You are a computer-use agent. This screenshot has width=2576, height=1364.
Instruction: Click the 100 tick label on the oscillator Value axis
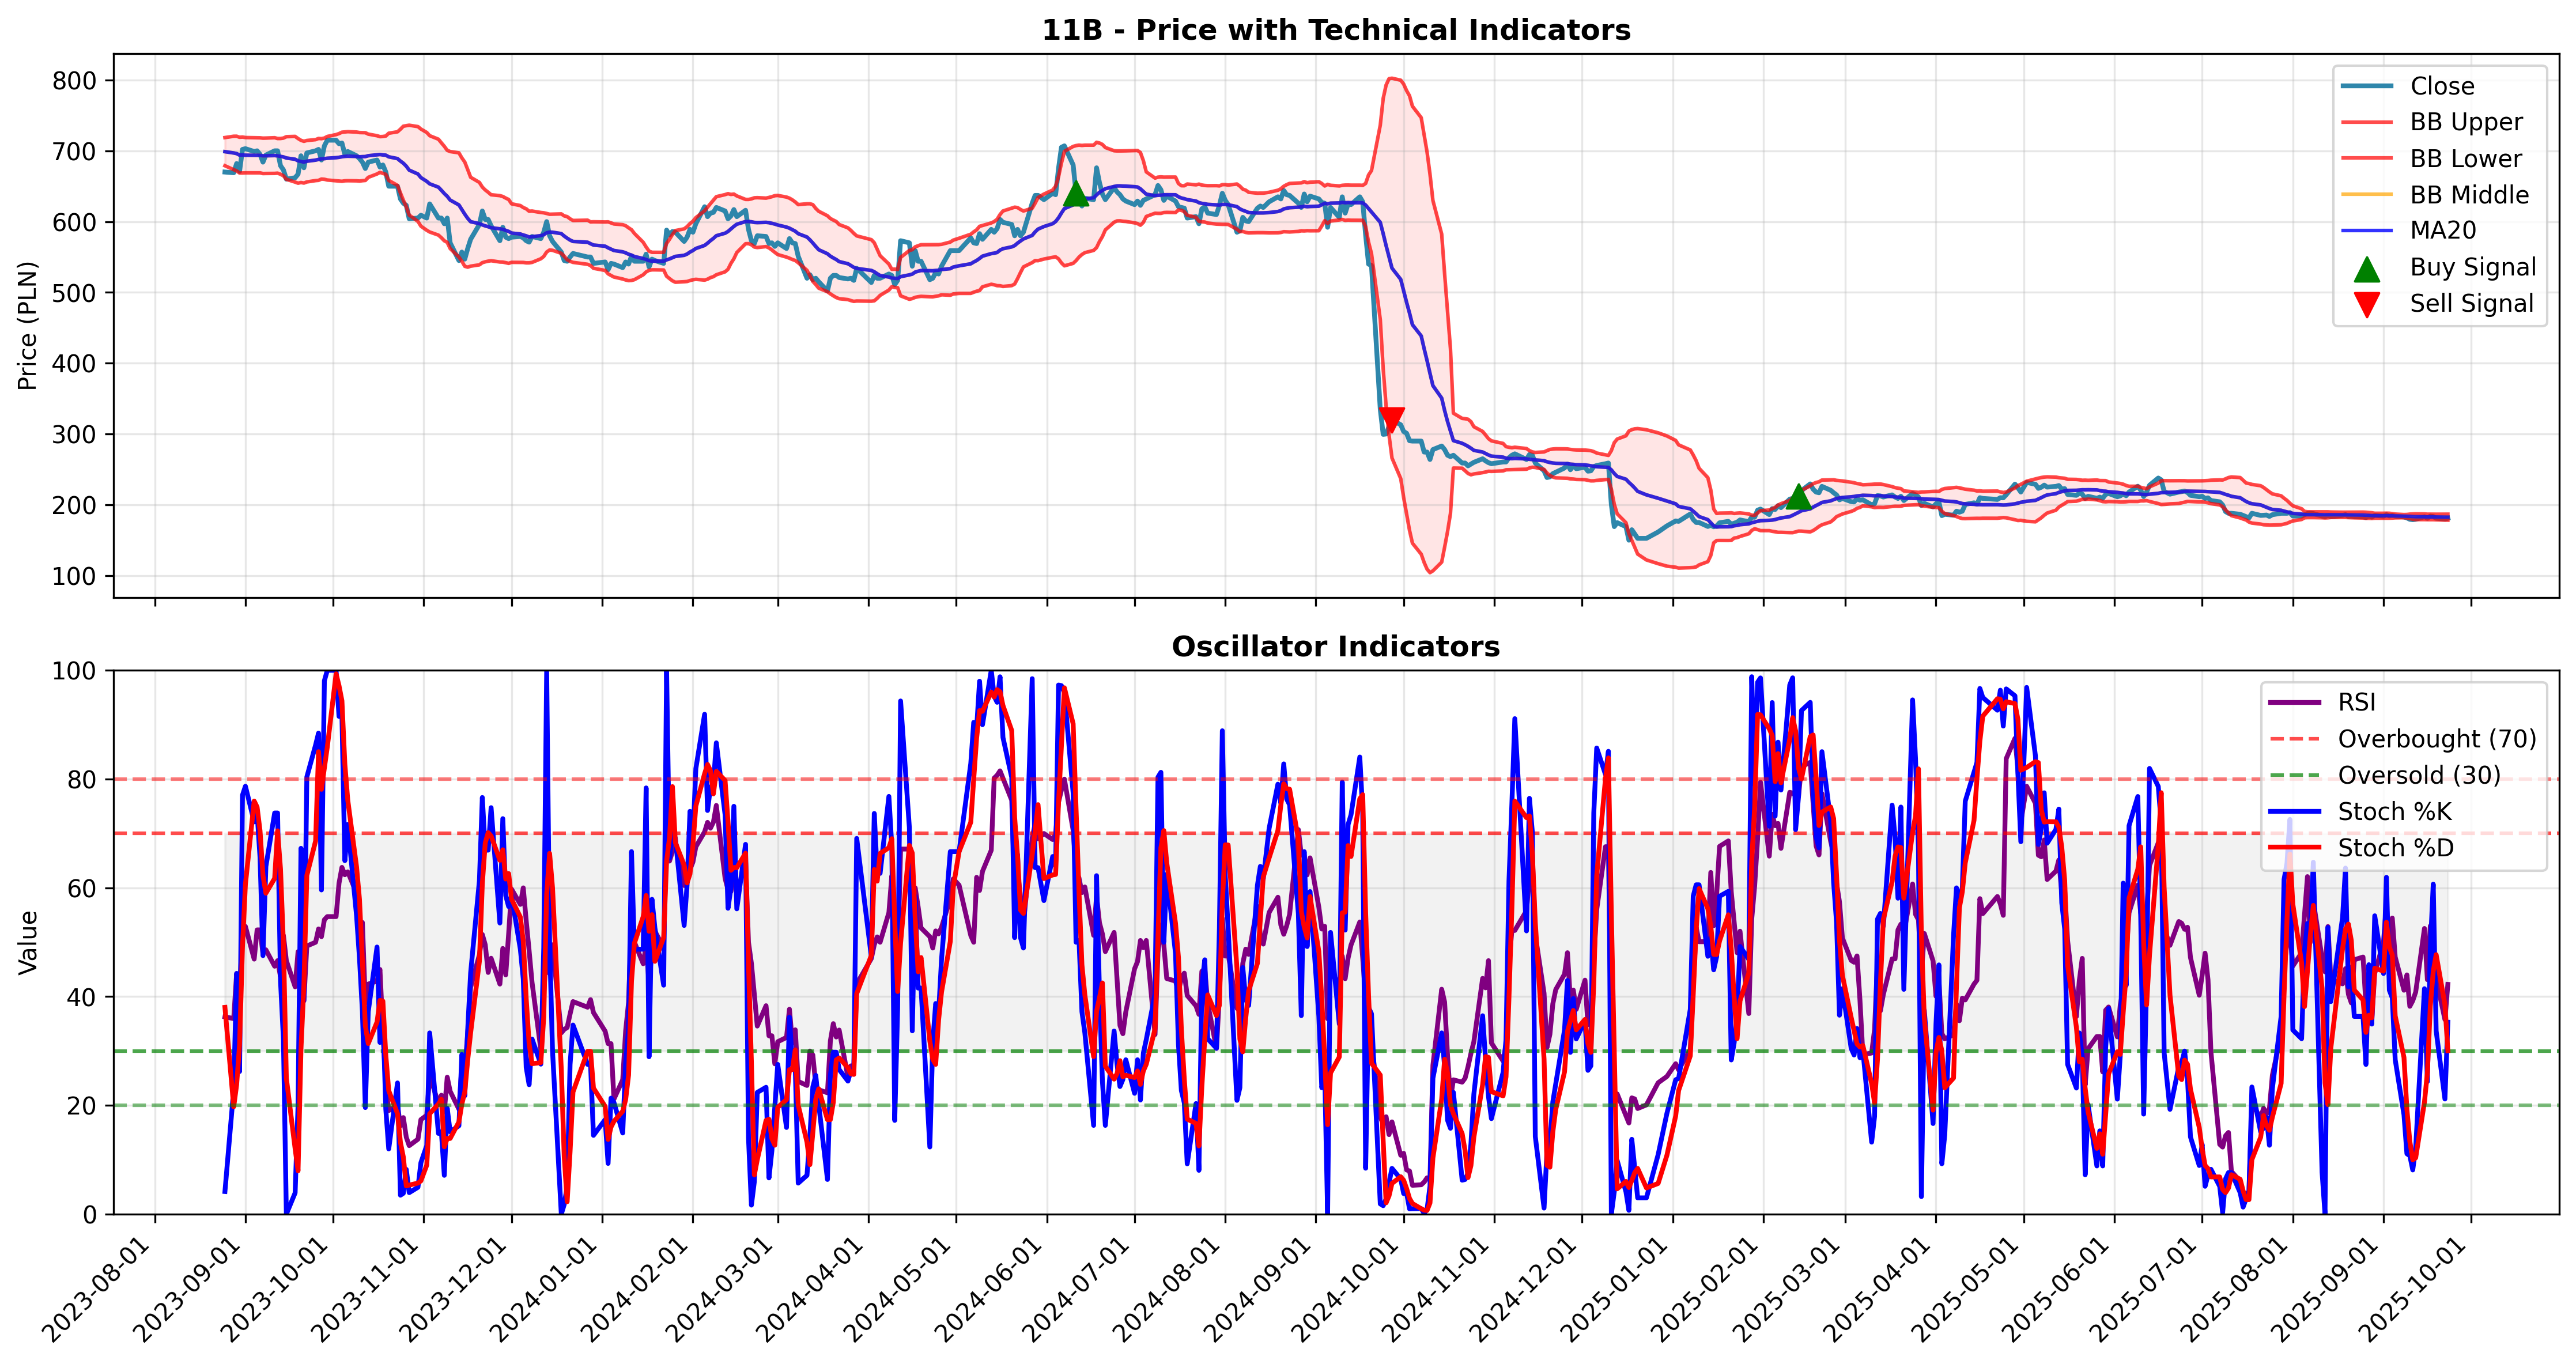75,671
